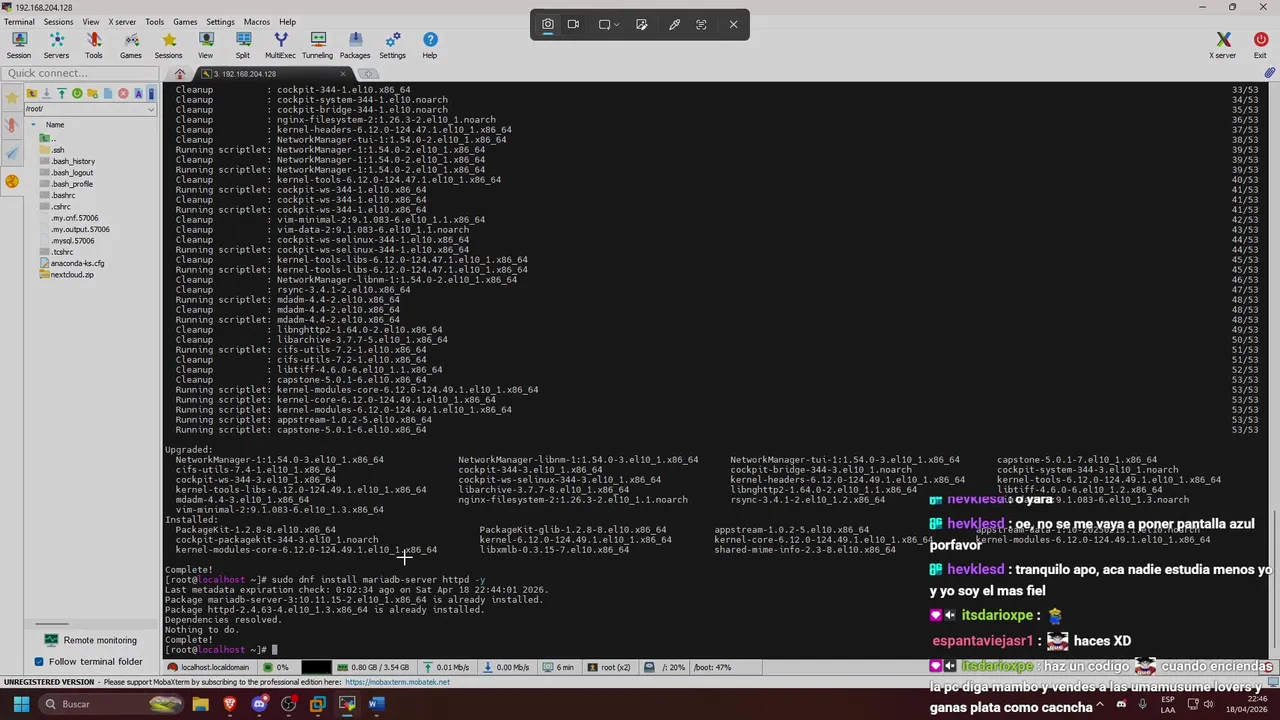Open the X server menu

point(122,21)
